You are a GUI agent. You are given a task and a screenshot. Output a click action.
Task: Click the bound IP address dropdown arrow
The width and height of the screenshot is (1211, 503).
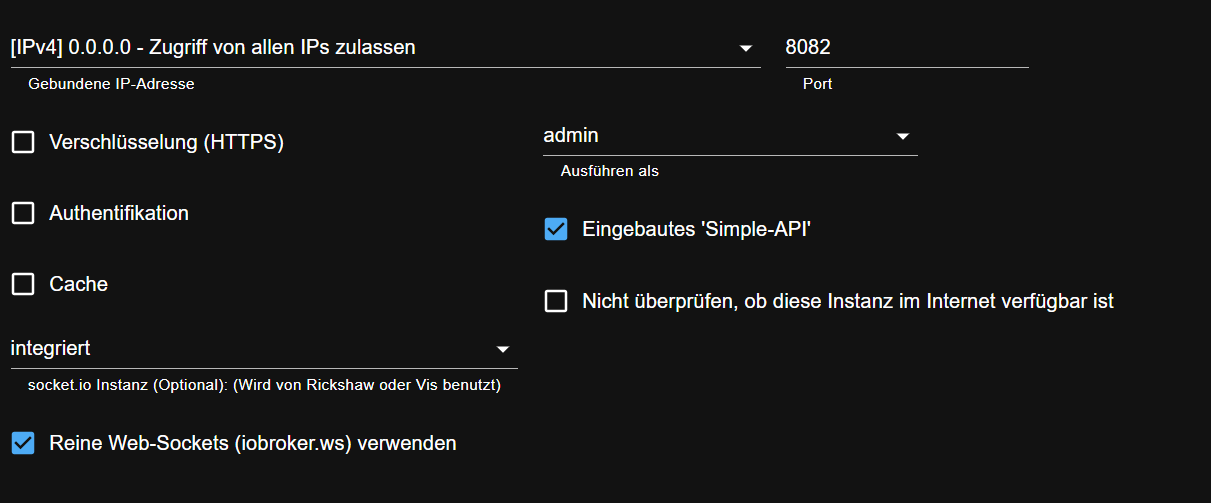pyautogui.click(x=745, y=48)
